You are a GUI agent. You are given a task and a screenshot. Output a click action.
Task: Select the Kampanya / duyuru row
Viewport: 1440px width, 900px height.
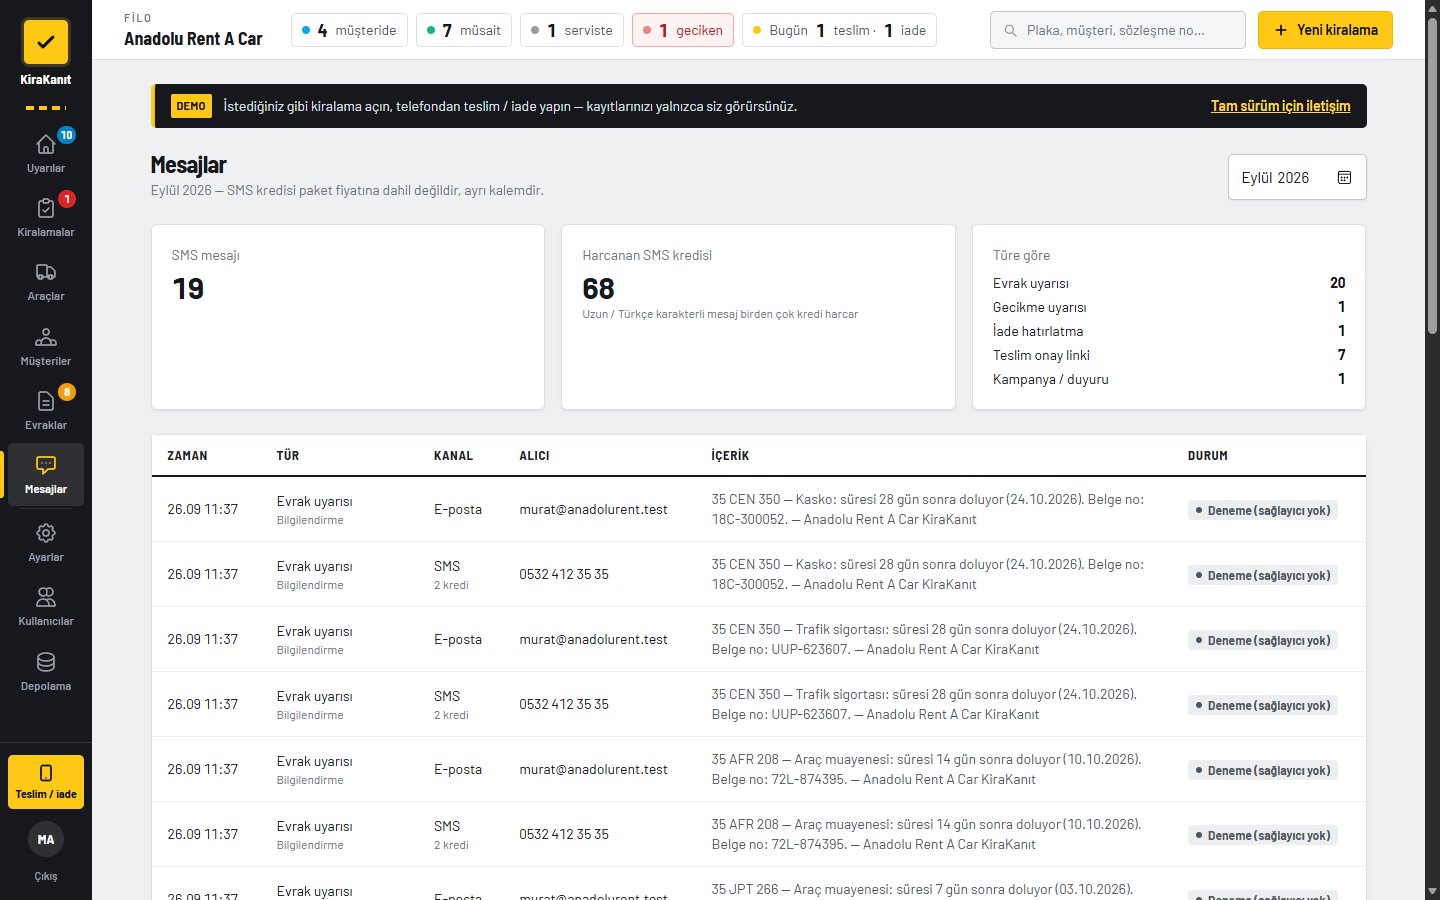[1169, 379]
